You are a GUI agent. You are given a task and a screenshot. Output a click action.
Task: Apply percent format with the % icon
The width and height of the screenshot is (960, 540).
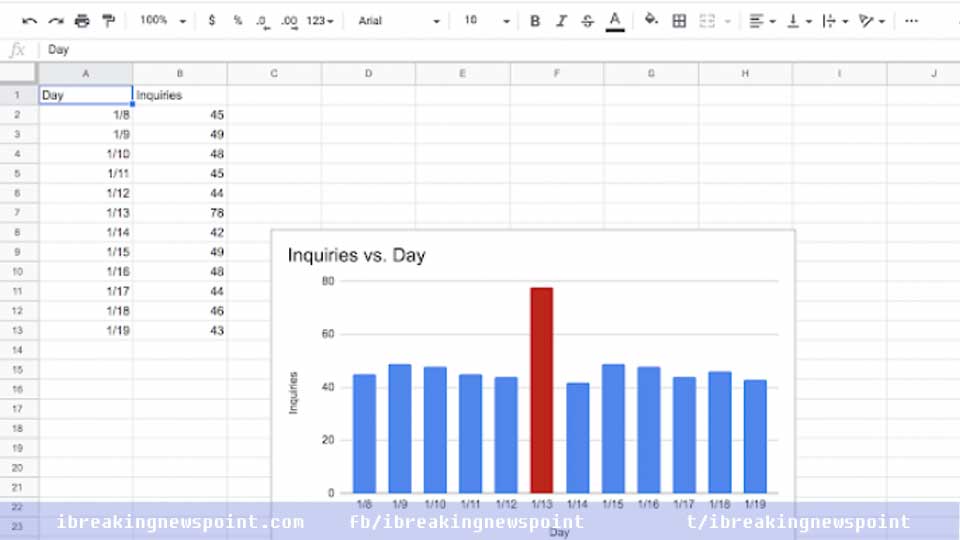click(237, 20)
